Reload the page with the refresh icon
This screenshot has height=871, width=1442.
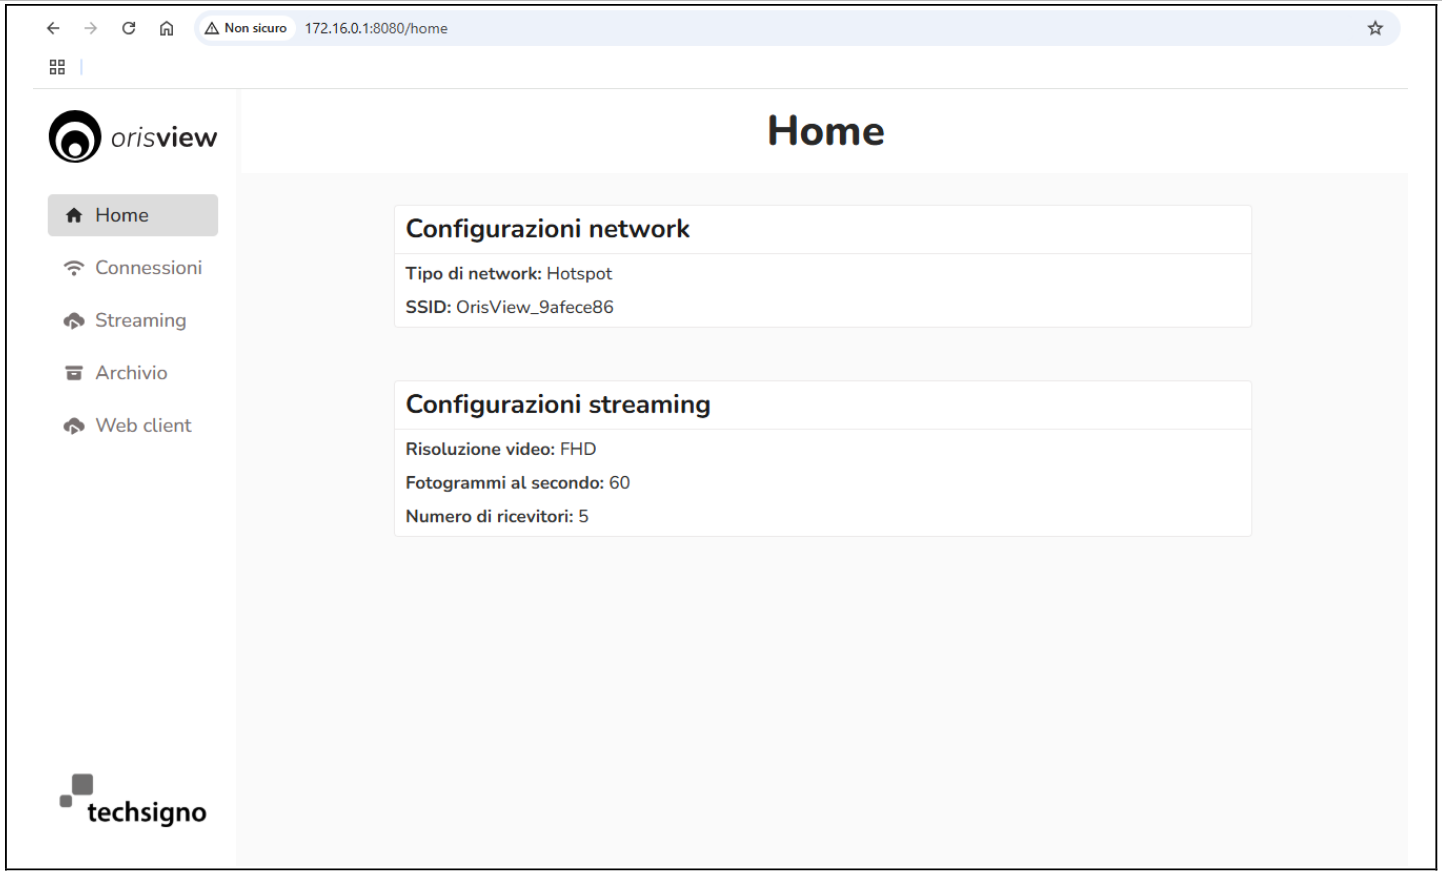pos(128,28)
